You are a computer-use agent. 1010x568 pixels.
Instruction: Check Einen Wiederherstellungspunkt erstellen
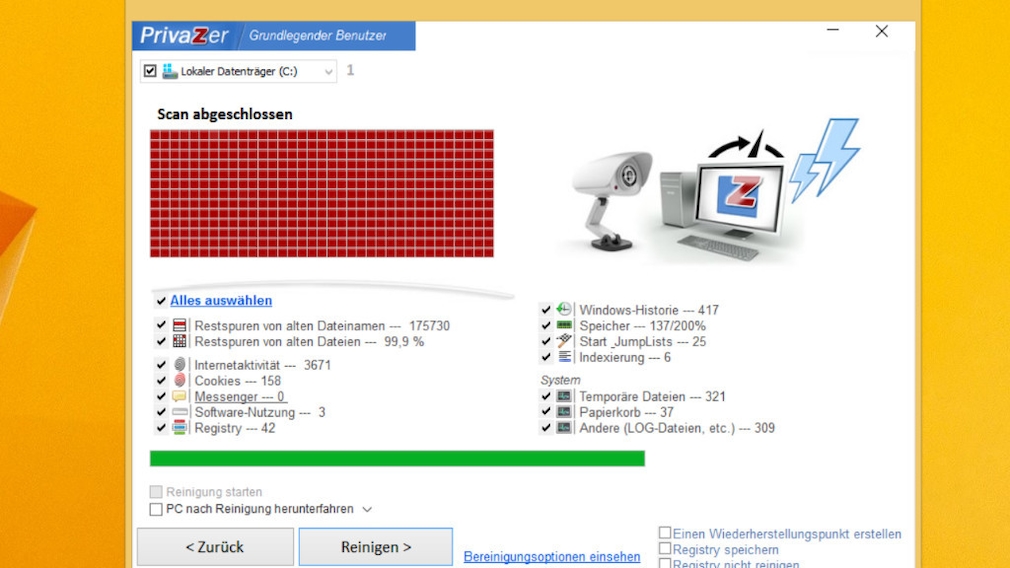tap(665, 534)
